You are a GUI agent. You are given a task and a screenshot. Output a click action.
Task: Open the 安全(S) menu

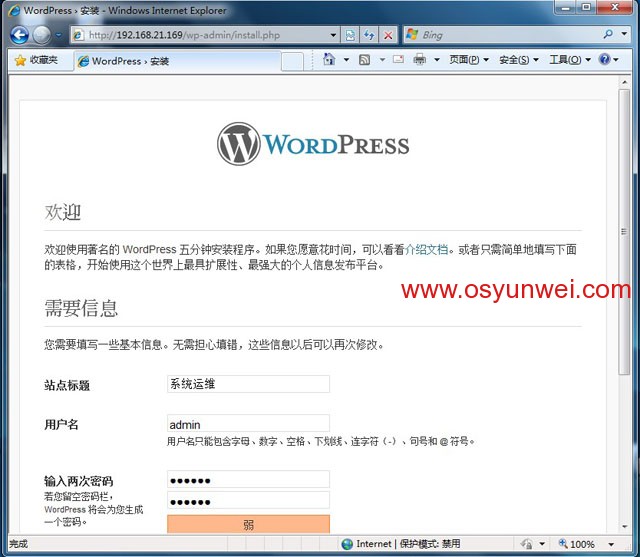pos(519,60)
